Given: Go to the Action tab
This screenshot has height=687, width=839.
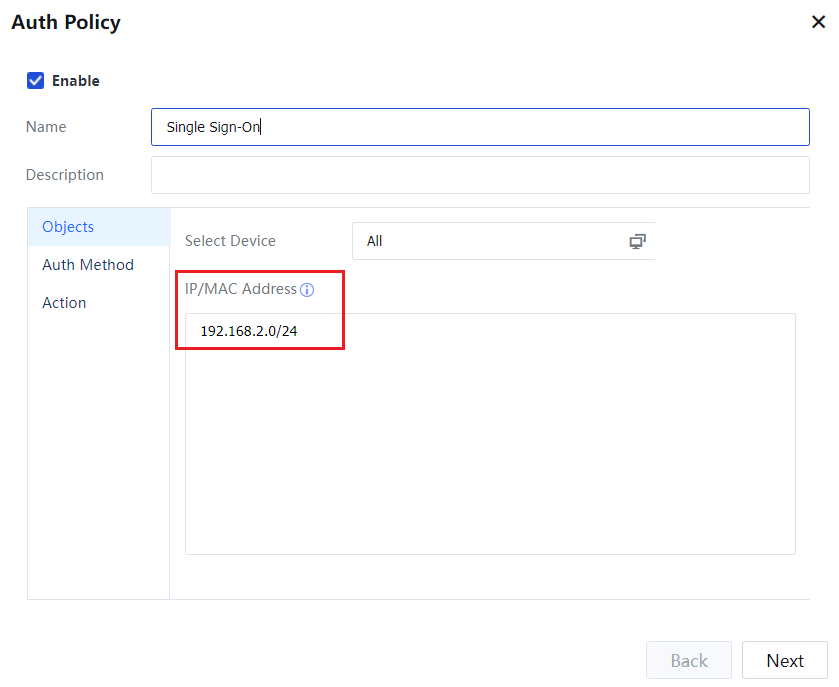Looking at the screenshot, I should (x=64, y=303).
